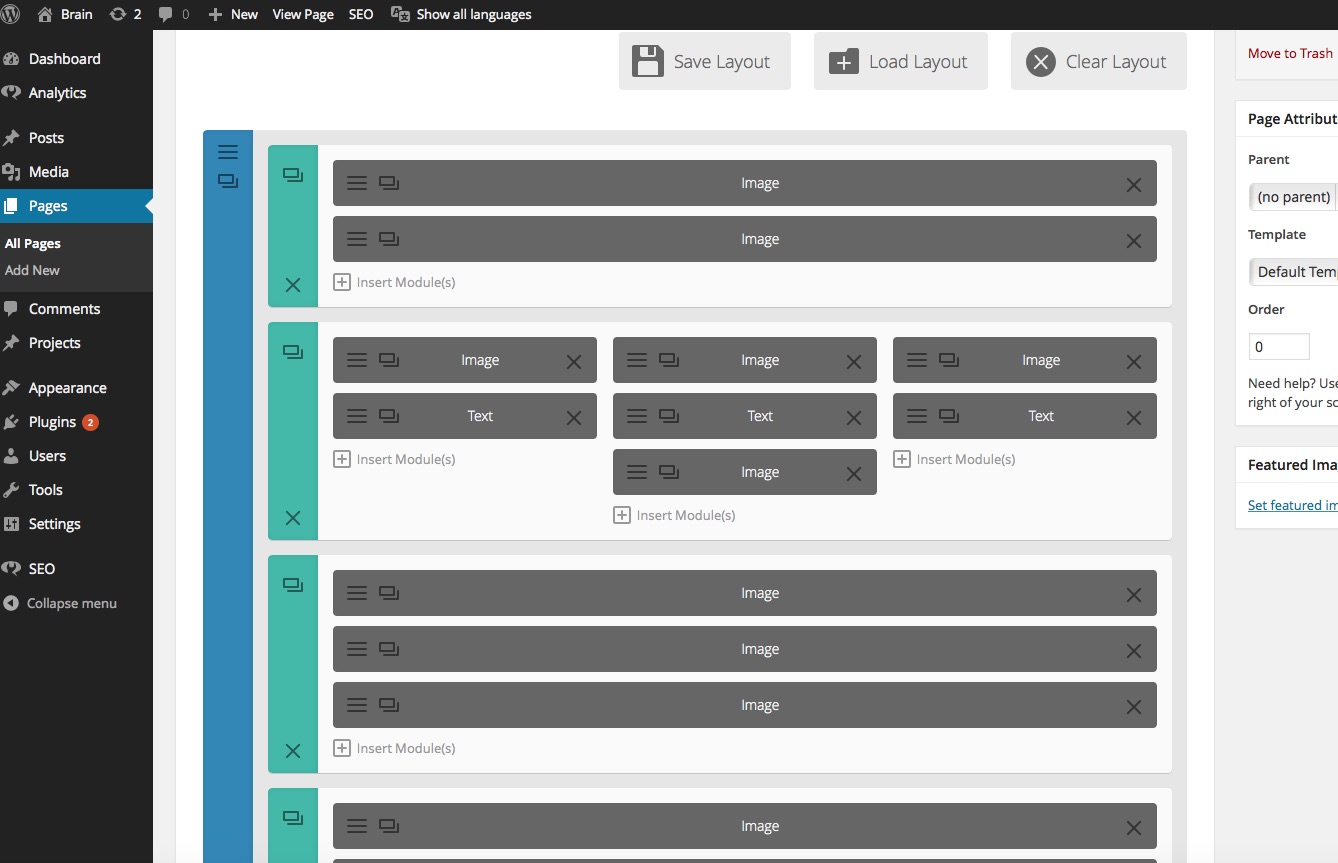
Task: Go to Appearance menu item
Action: [x=67, y=388]
